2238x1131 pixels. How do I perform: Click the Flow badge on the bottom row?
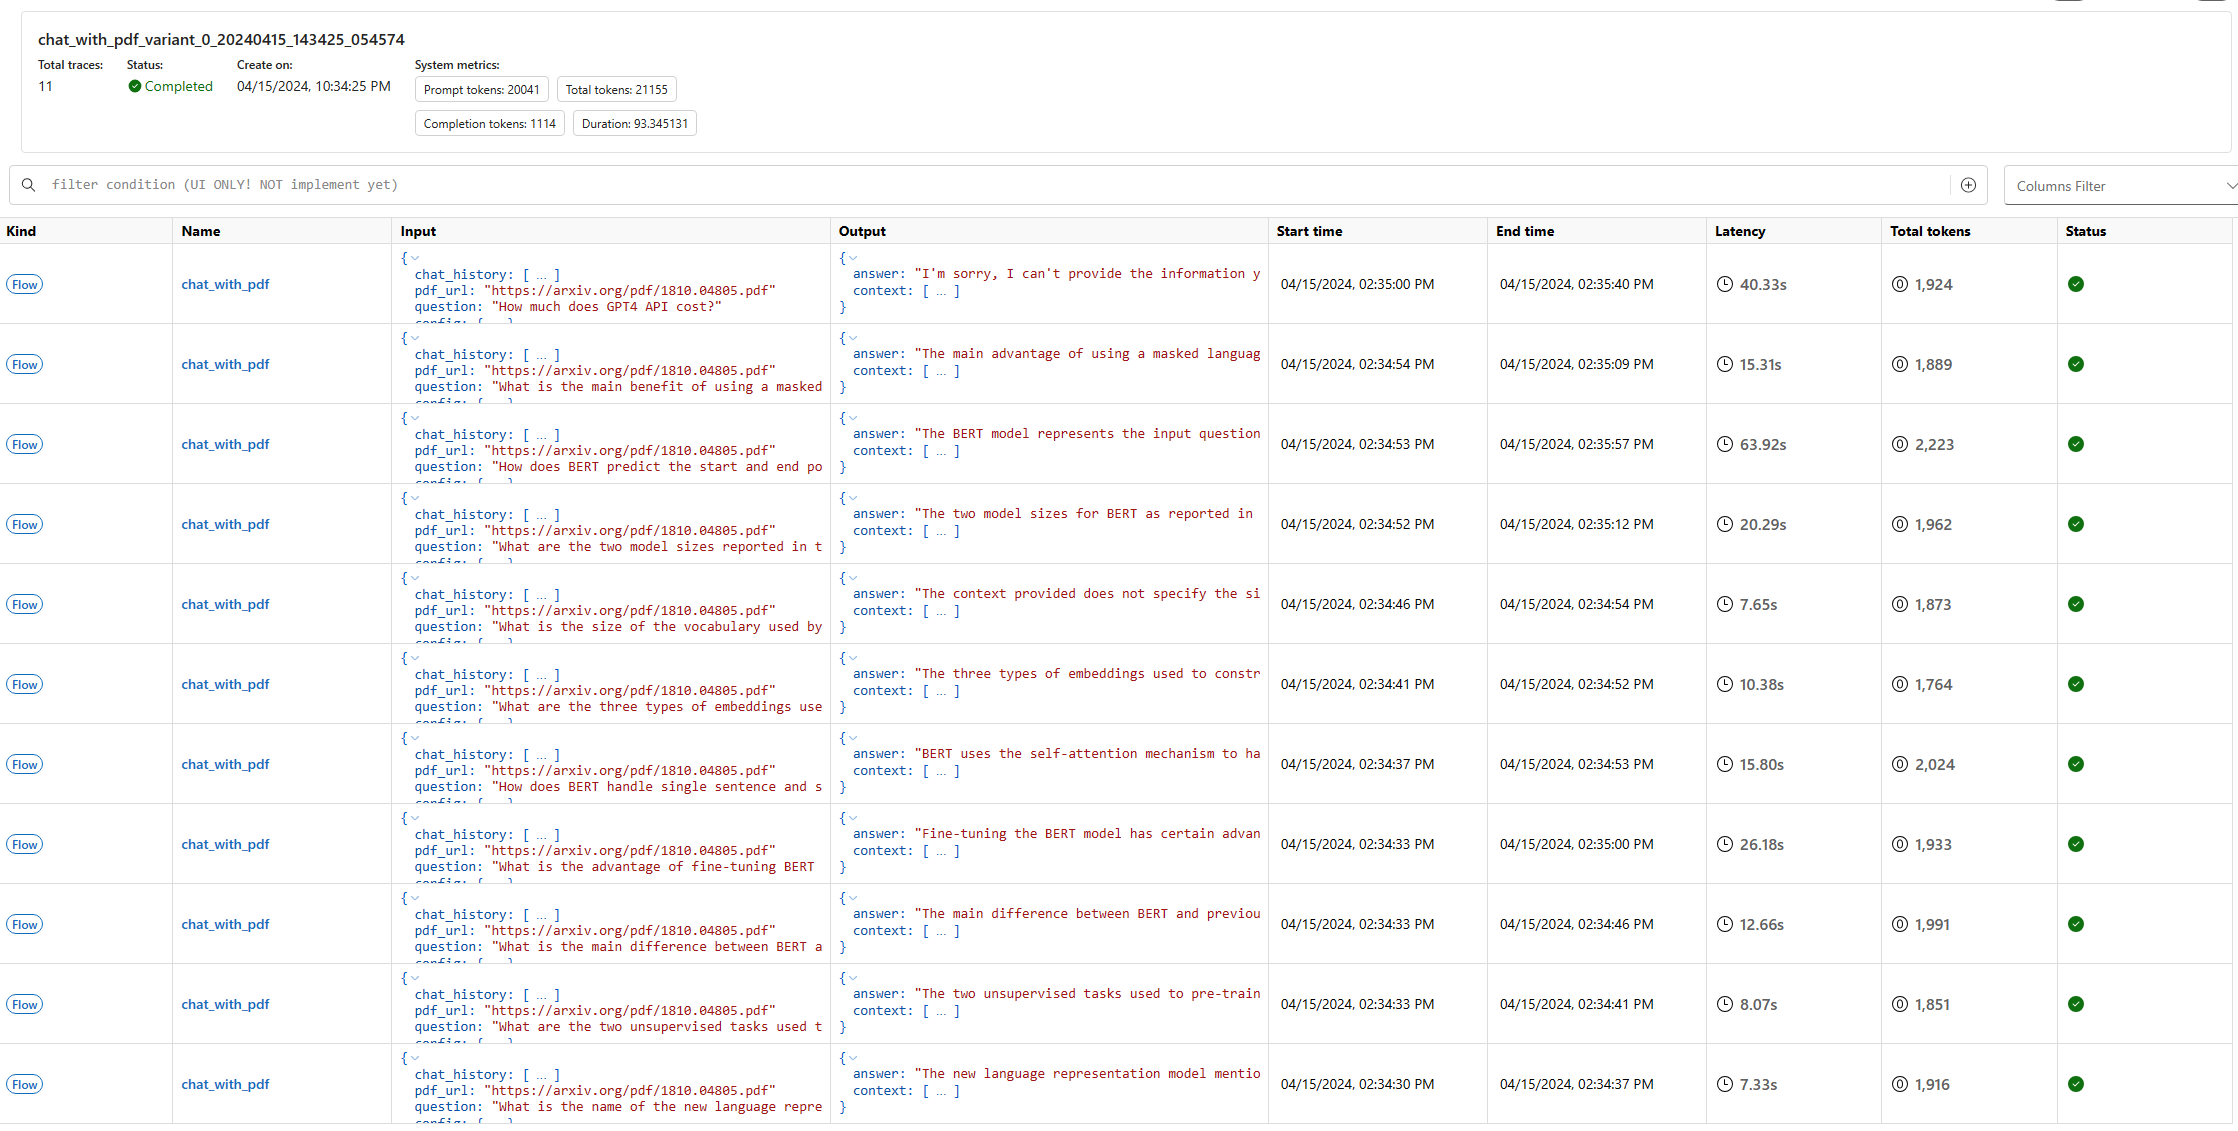coord(24,1084)
